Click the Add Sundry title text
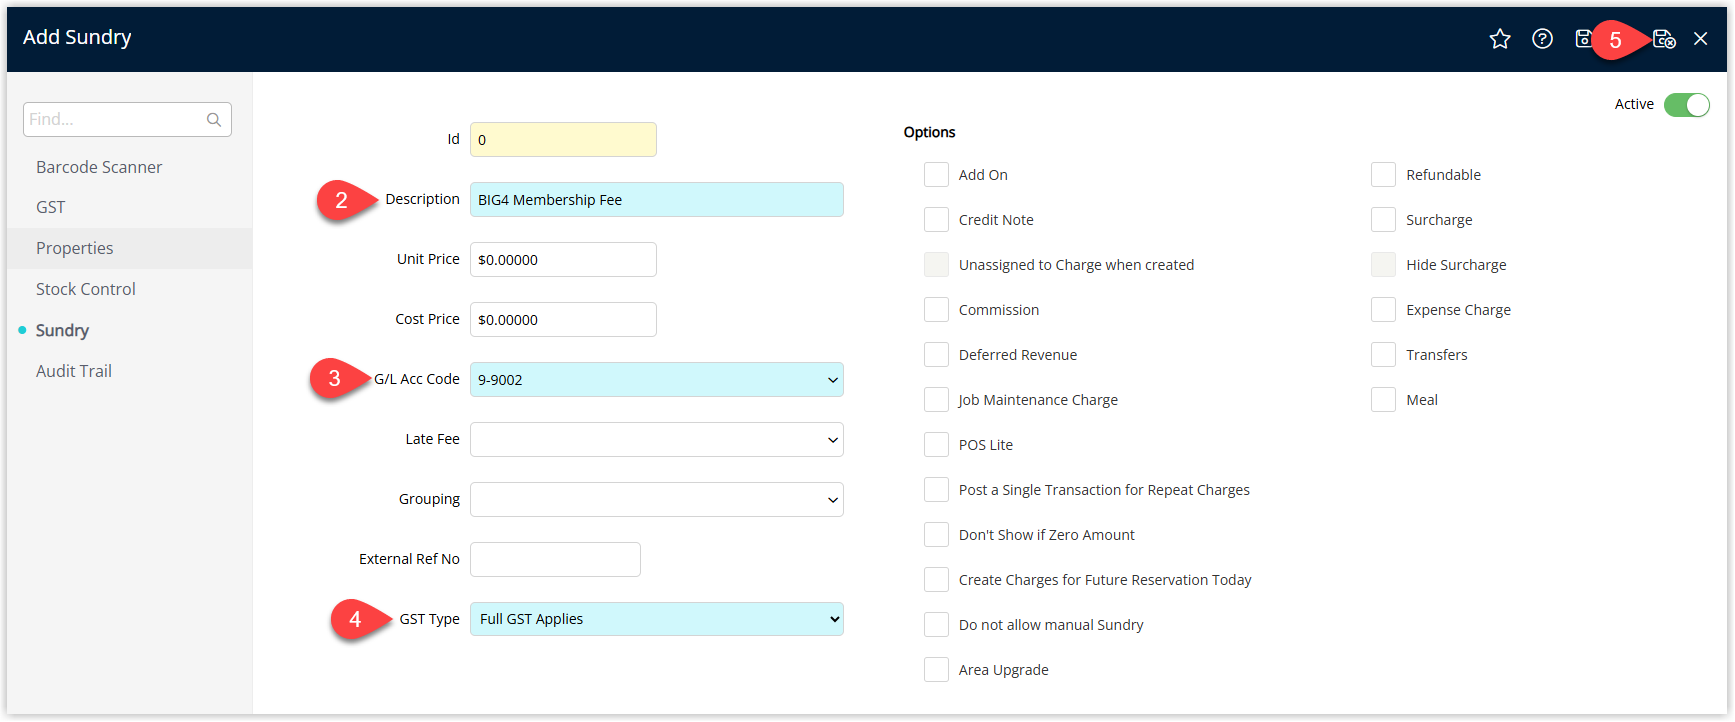 (x=77, y=37)
